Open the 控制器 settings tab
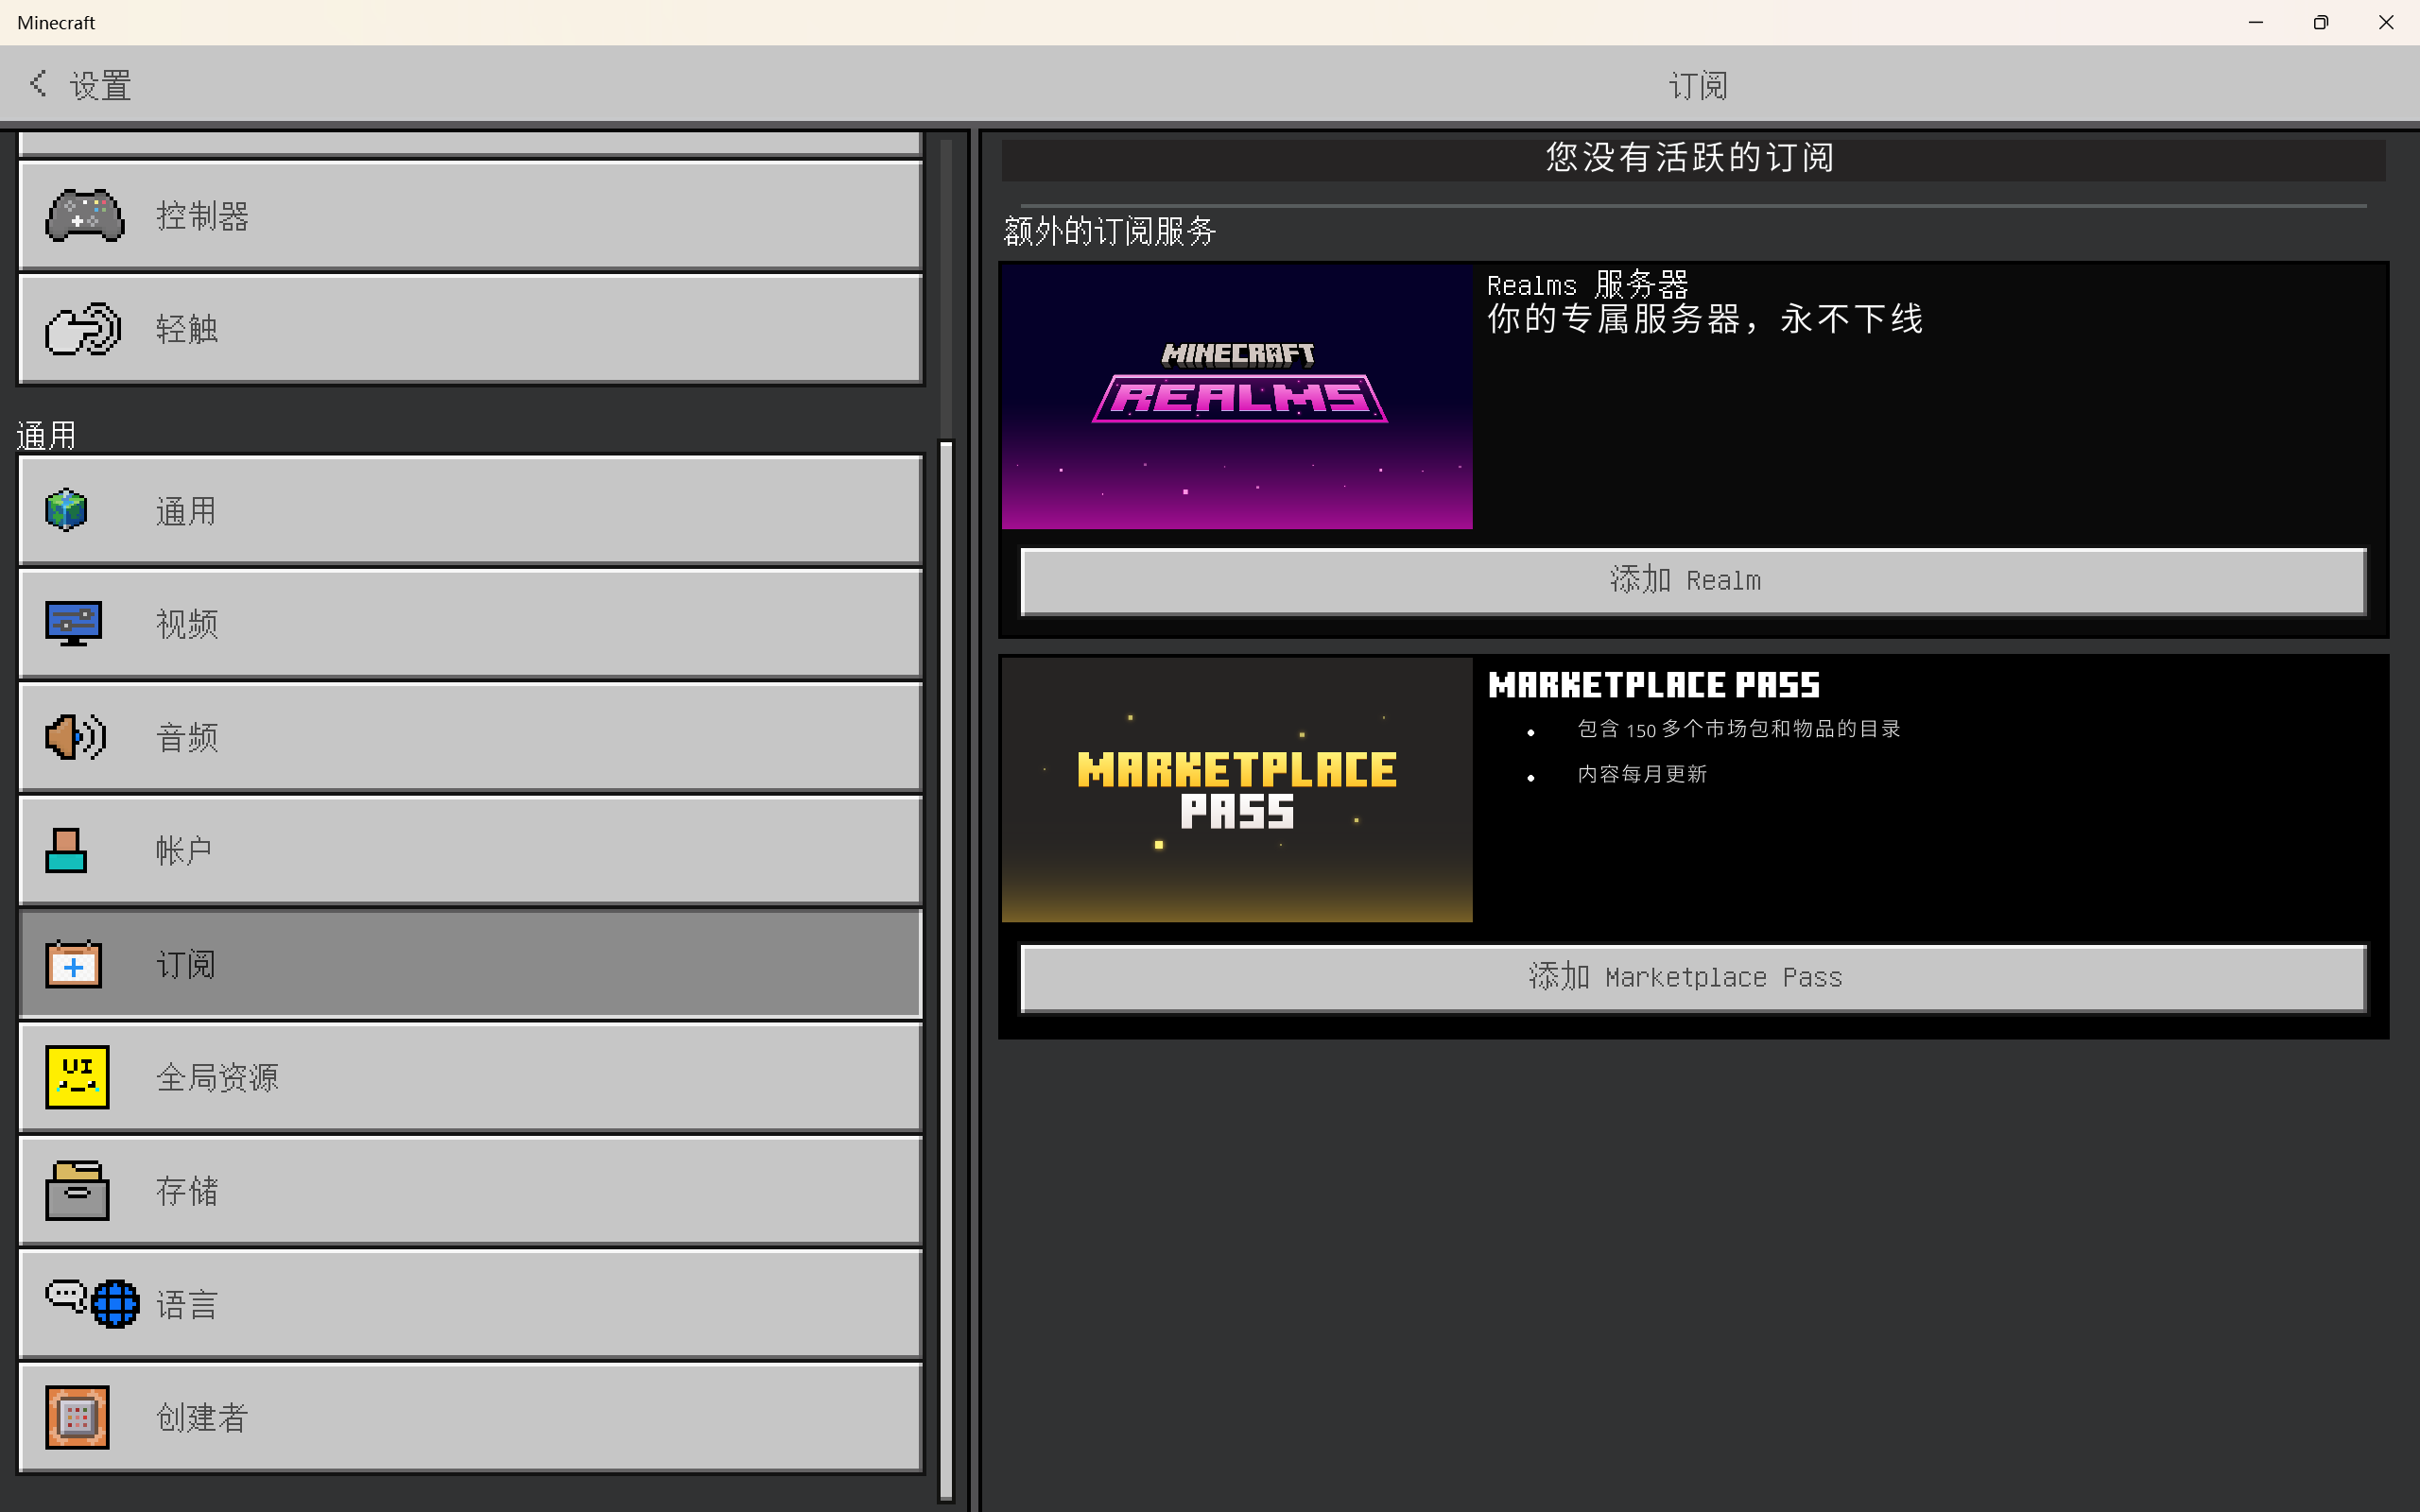2420x1512 pixels. 470,215
